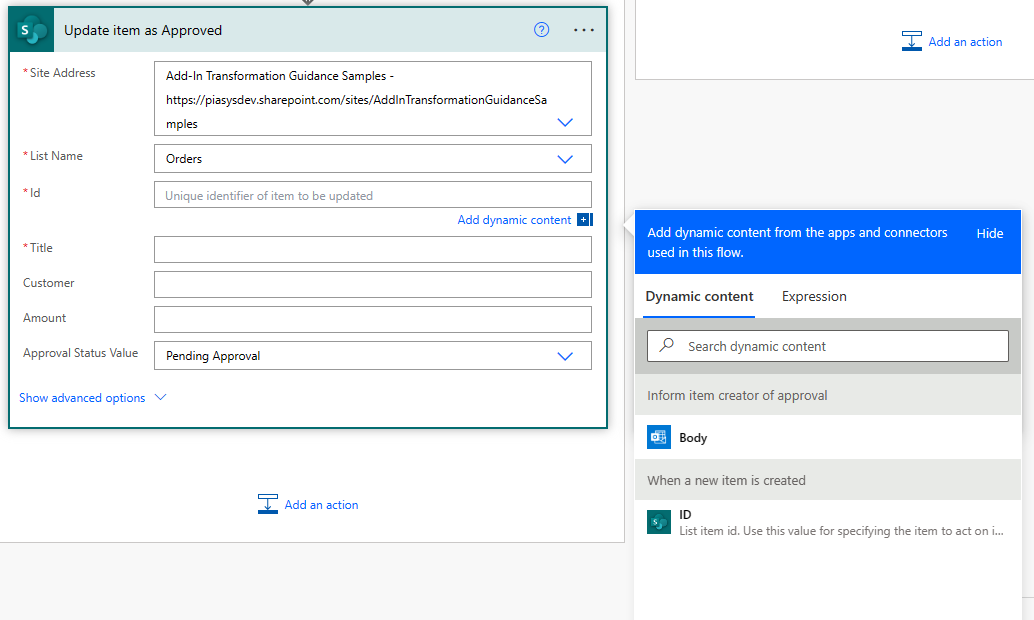Viewport: 1034px width, 620px height.
Task: Click the plus icon next to Add dynamic content
Action: pos(585,219)
